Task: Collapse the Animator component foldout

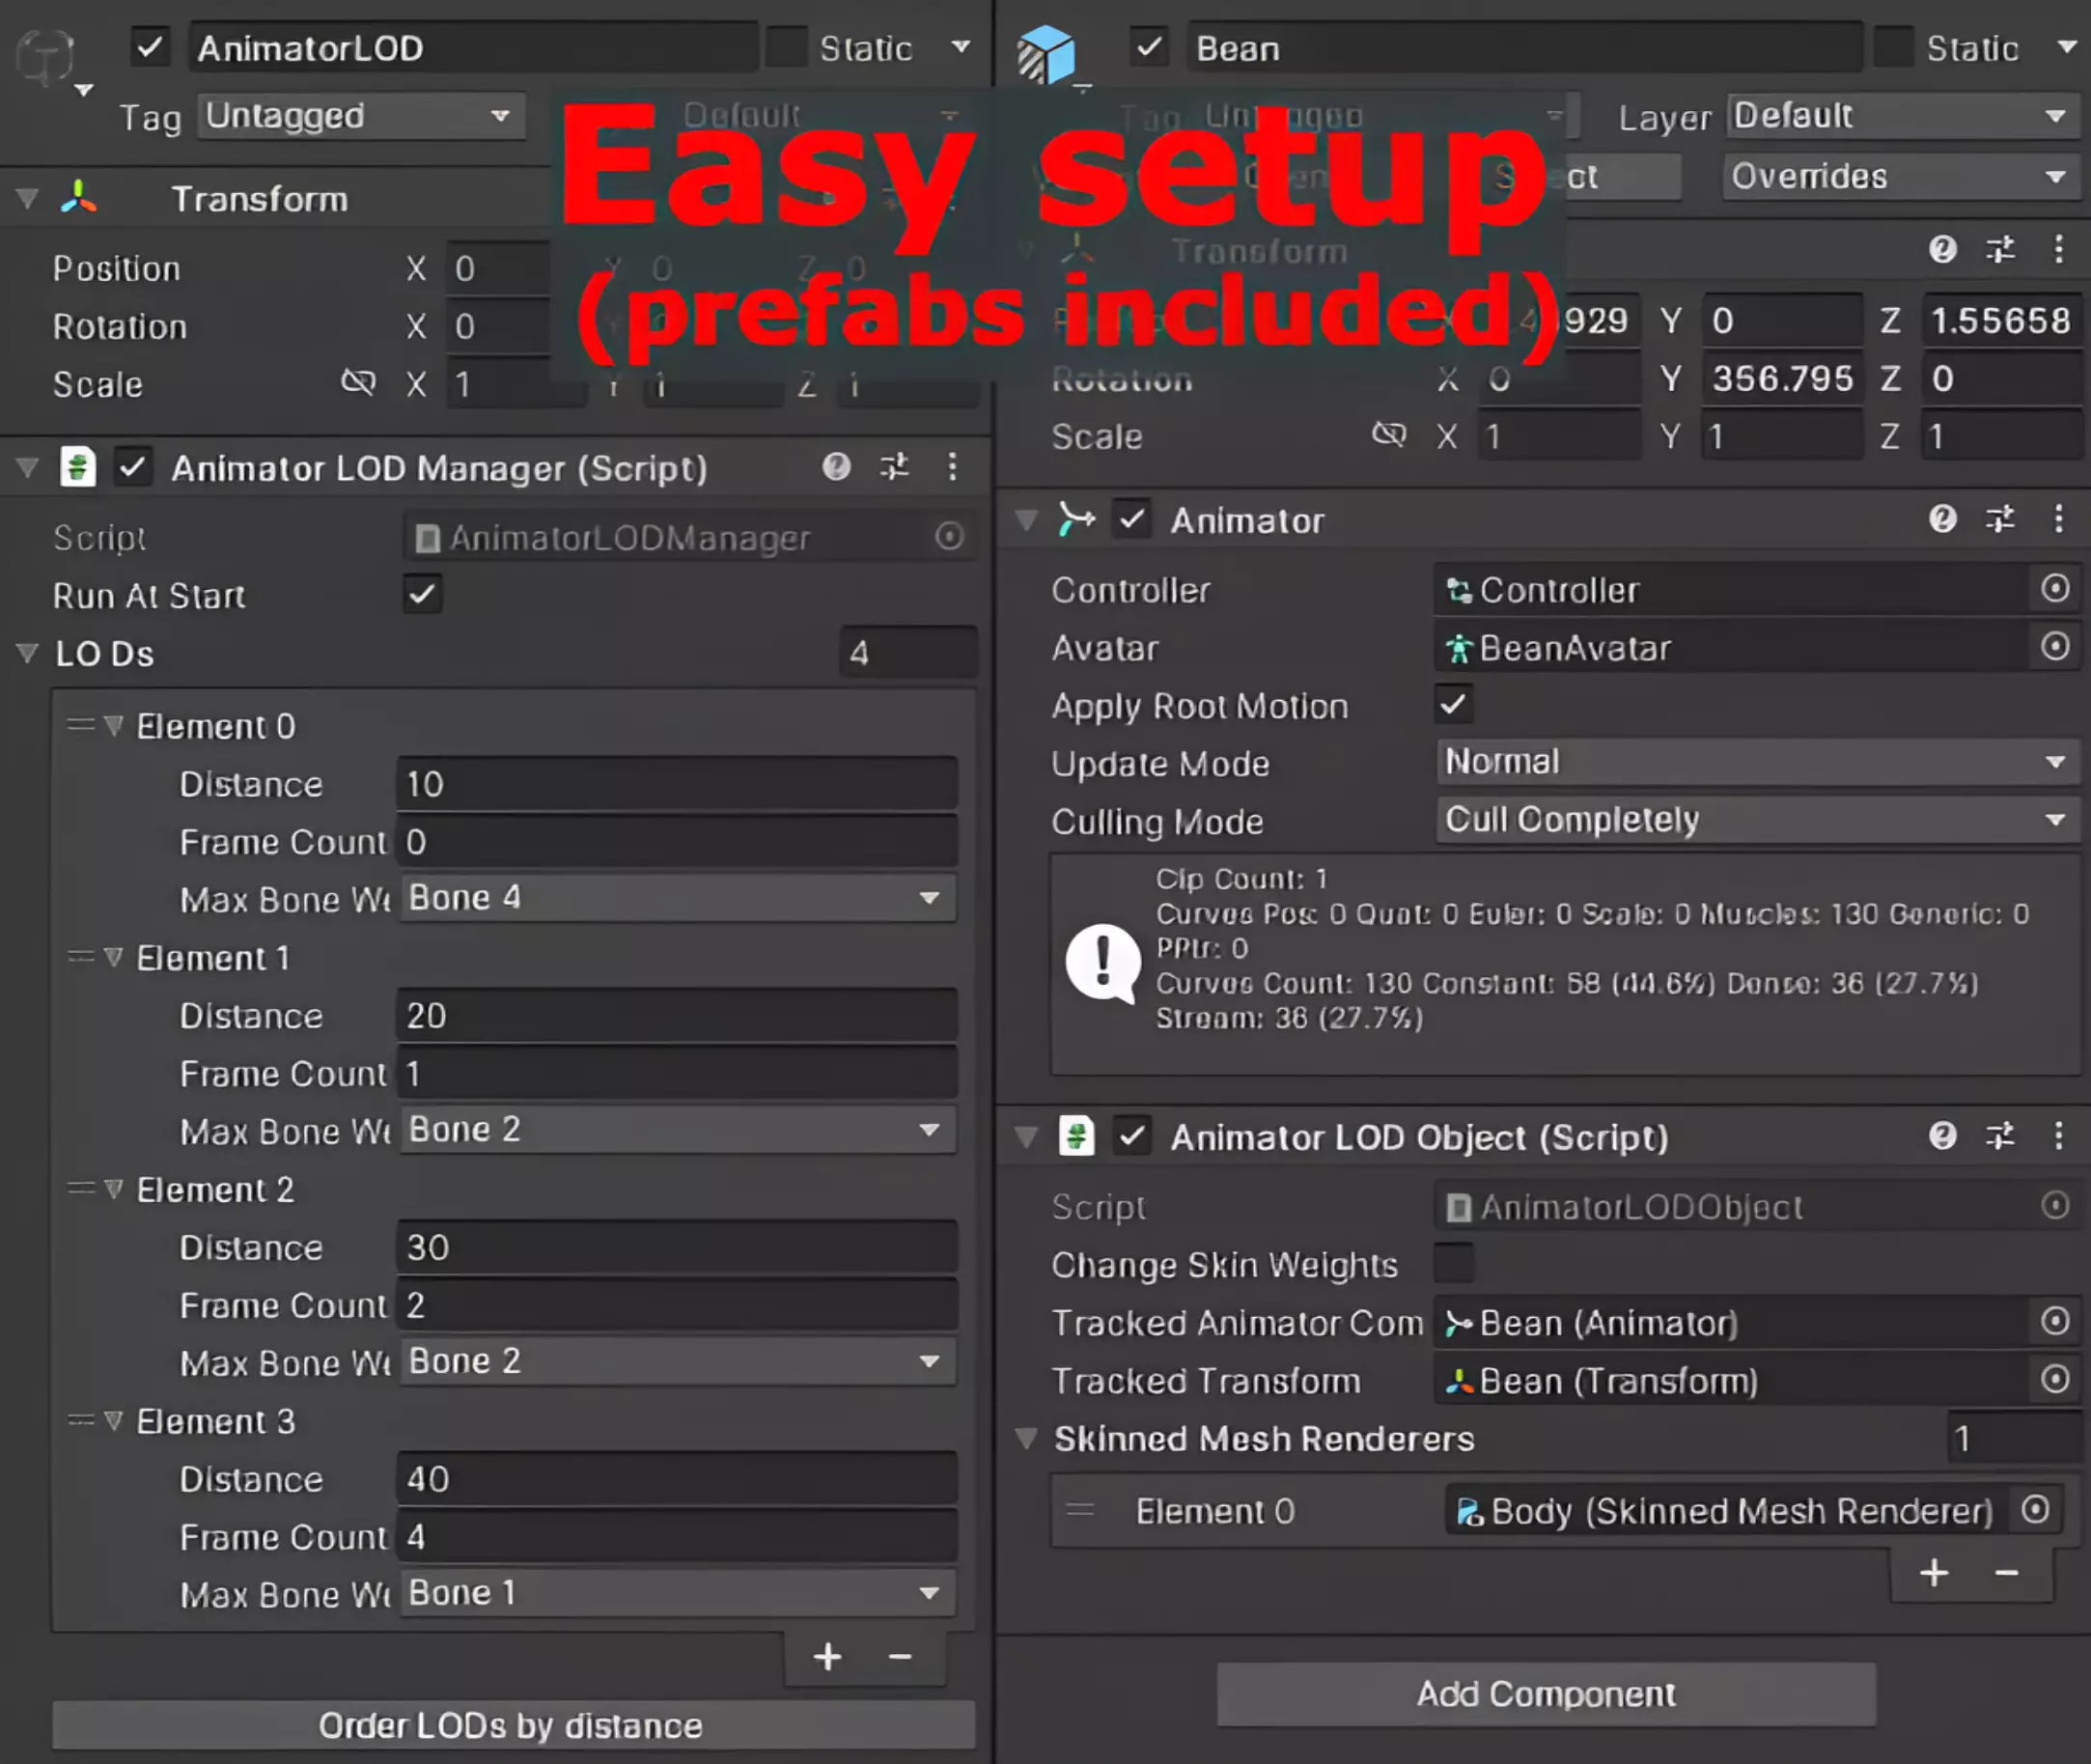Action: pyautogui.click(x=1026, y=520)
